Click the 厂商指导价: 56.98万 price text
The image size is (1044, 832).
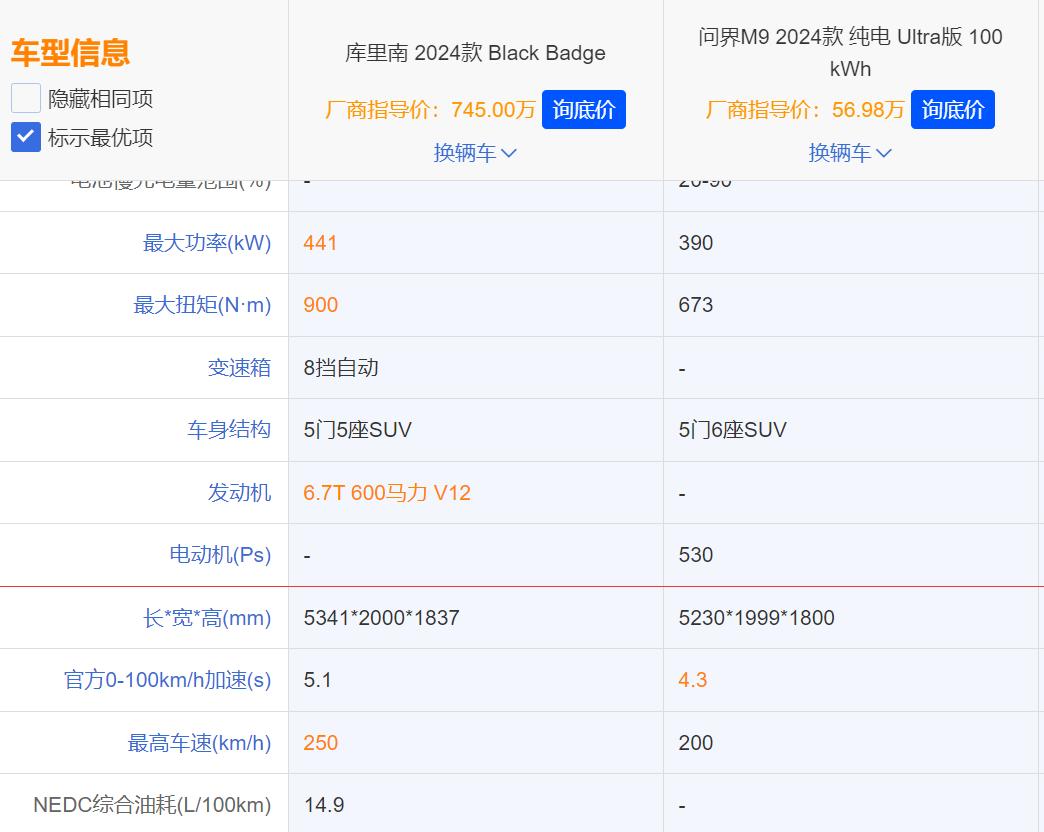[805, 109]
